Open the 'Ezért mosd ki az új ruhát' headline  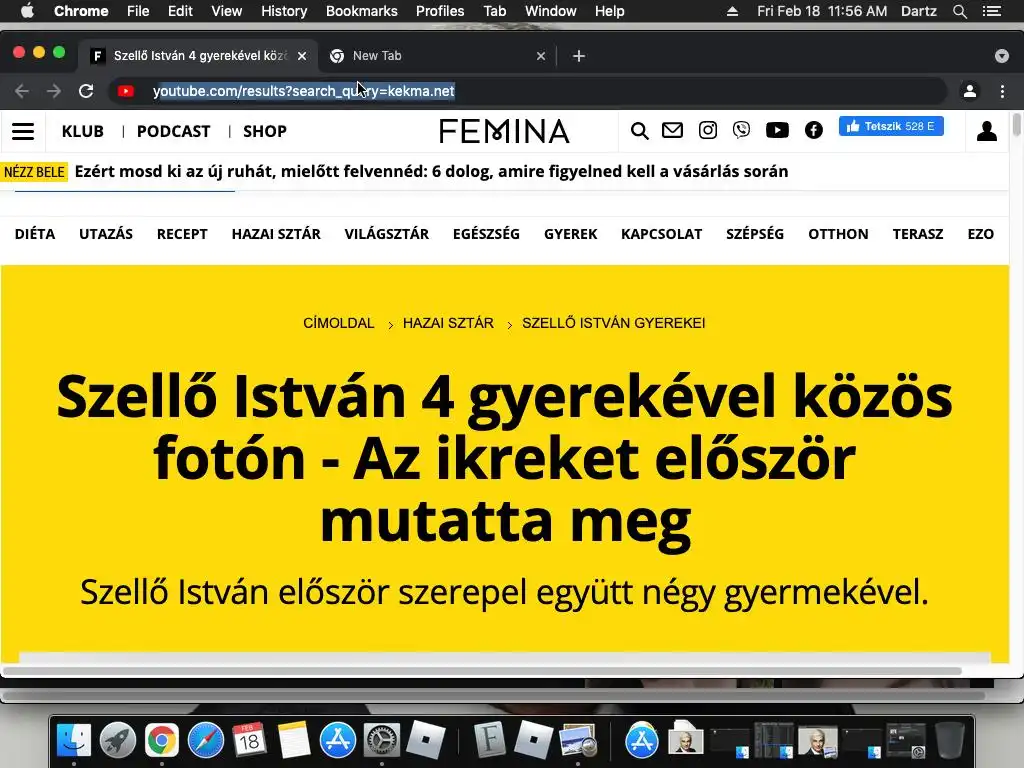point(431,171)
